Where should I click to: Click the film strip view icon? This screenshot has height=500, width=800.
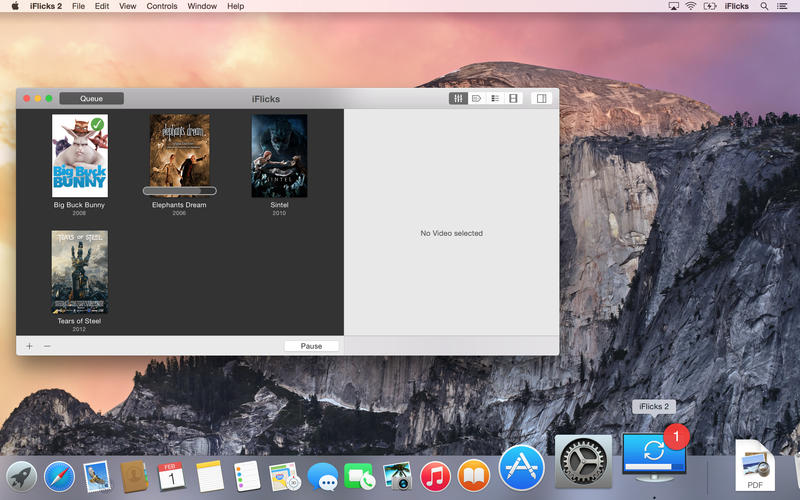pos(513,99)
